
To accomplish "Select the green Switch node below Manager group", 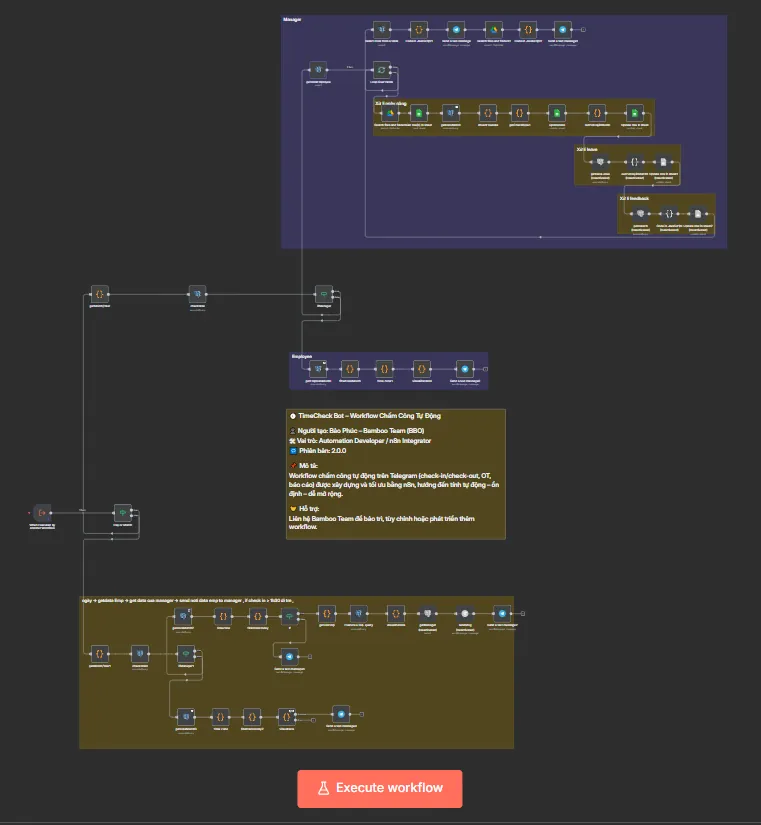I will 323,293.
